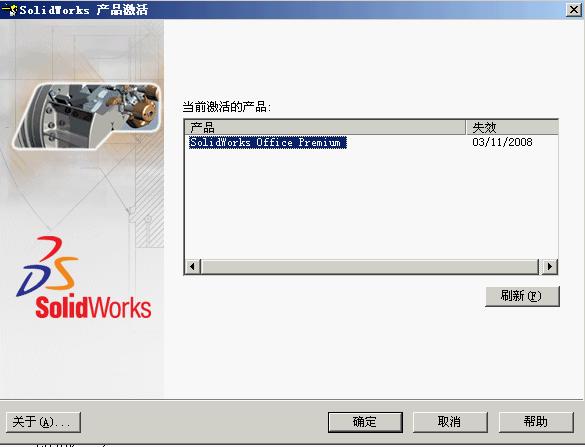Image resolution: width=585 pixels, height=447 pixels.
Task: Click the 失效 column header
Action: point(512,127)
